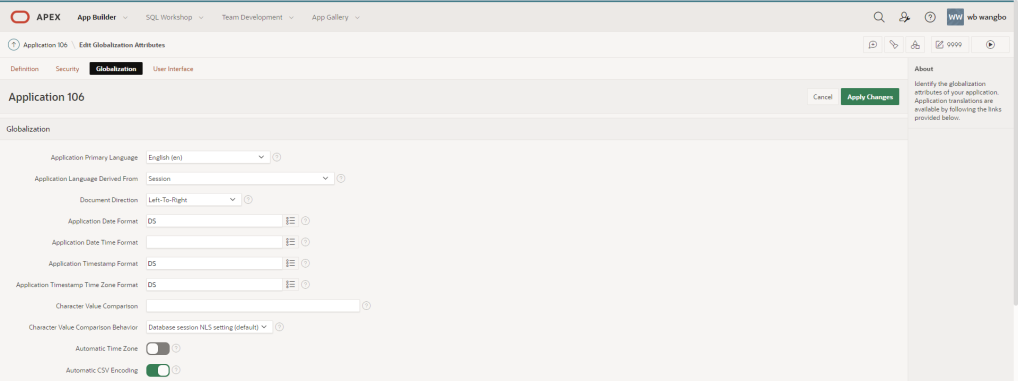Toggle the Automatic CSV Encoding switch
Viewport: 1018px width, 381px height.
pos(158,370)
